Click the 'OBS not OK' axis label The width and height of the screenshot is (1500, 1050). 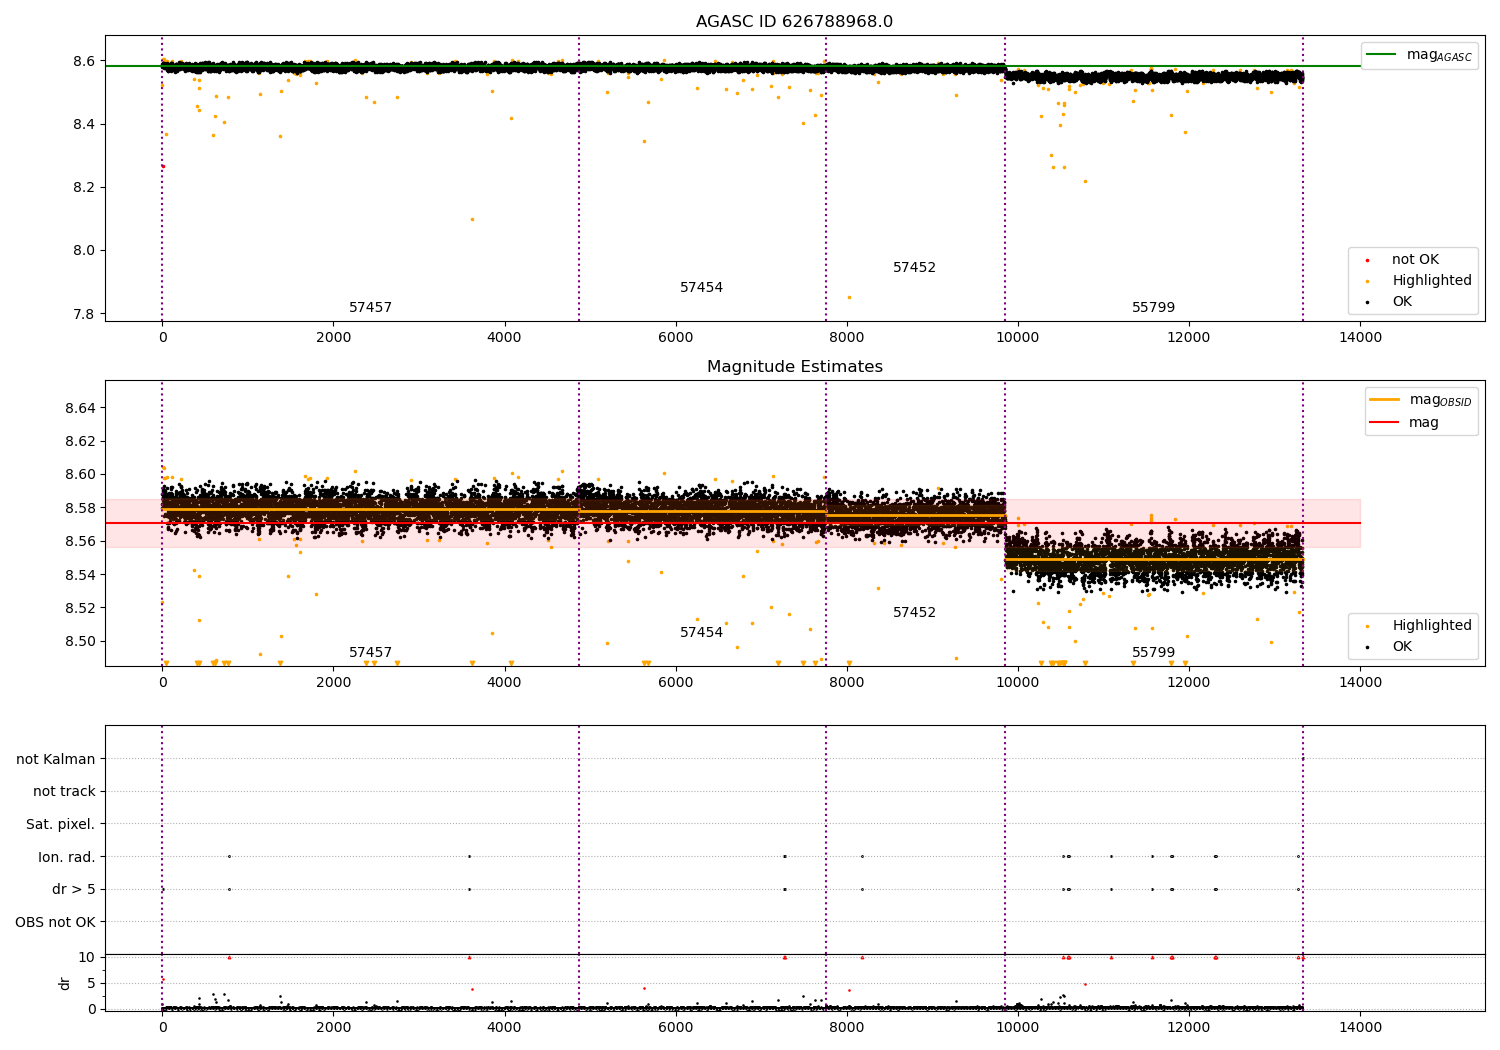coord(55,922)
